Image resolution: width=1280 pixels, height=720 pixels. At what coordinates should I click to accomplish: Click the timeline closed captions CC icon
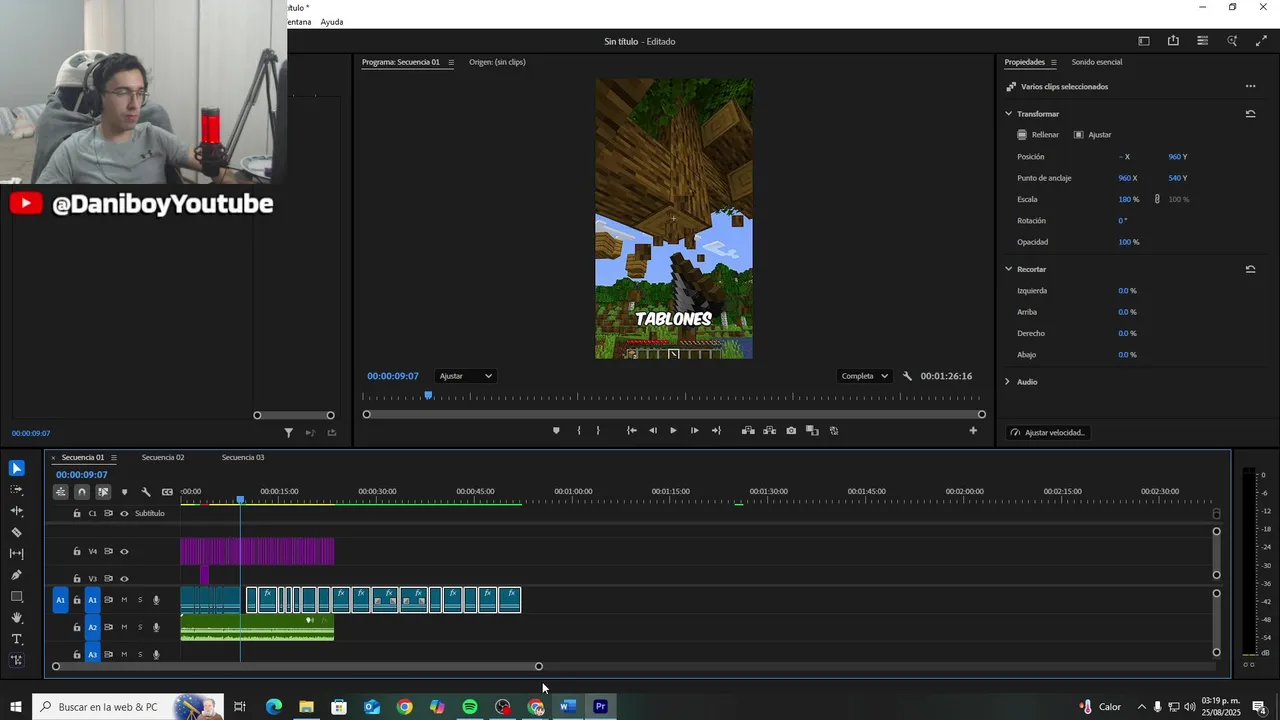click(x=167, y=492)
